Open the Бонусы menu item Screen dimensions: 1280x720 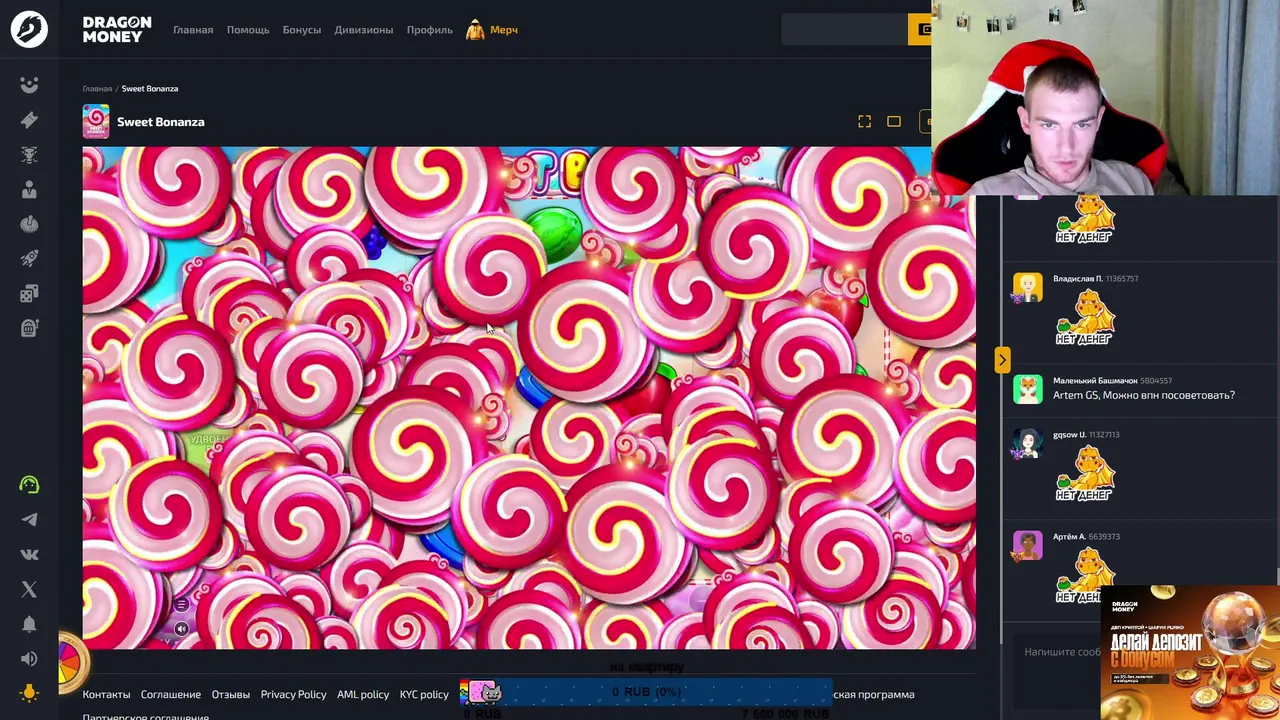302,30
